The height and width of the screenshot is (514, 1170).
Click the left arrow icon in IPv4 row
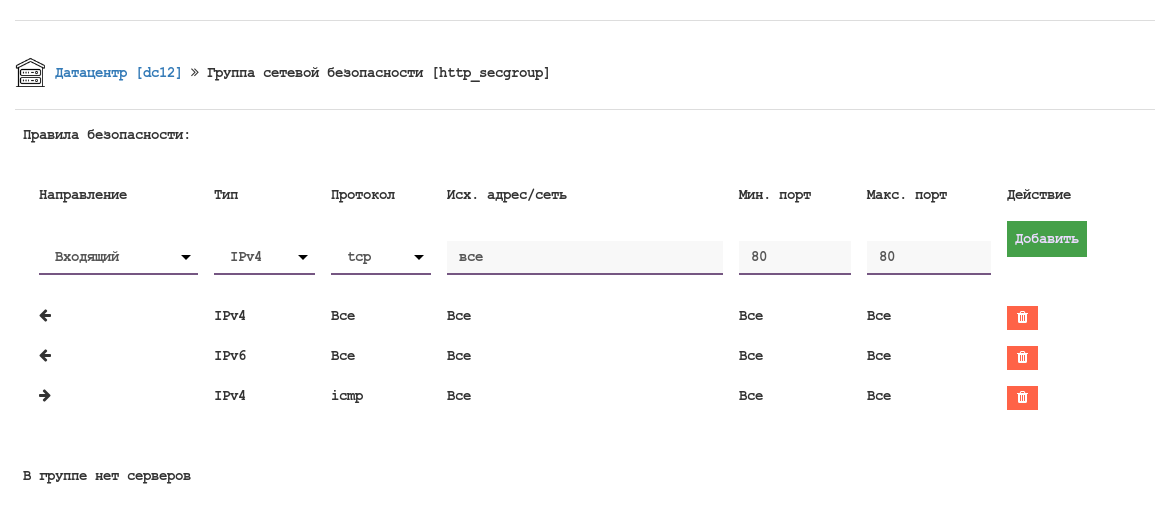pyautogui.click(x=45, y=316)
